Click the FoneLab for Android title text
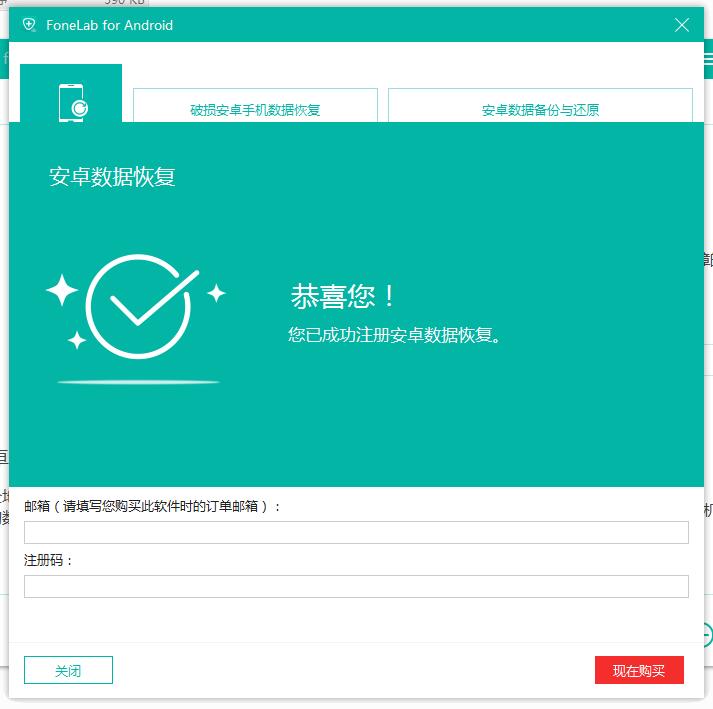This screenshot has width=713, height=709. [x=109, y=25]
